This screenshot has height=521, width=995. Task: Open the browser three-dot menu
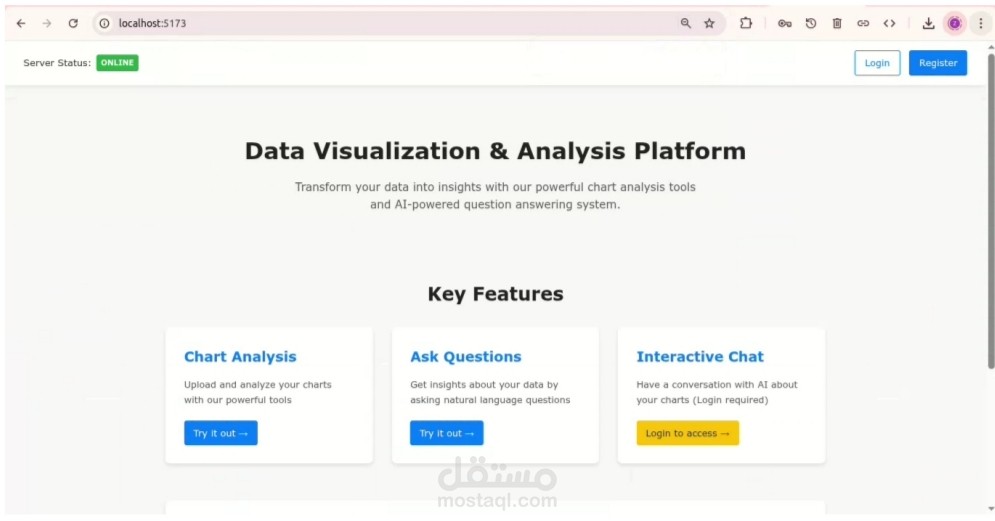click(x=980, y=23)
